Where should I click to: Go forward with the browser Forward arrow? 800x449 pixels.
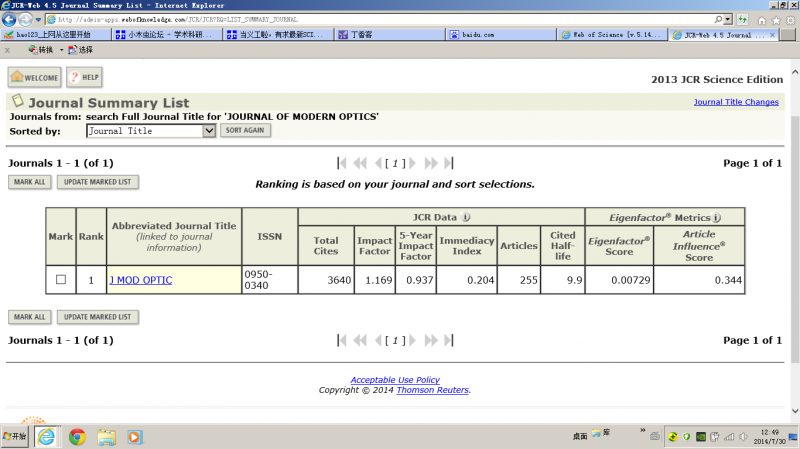tap(25, 20)
